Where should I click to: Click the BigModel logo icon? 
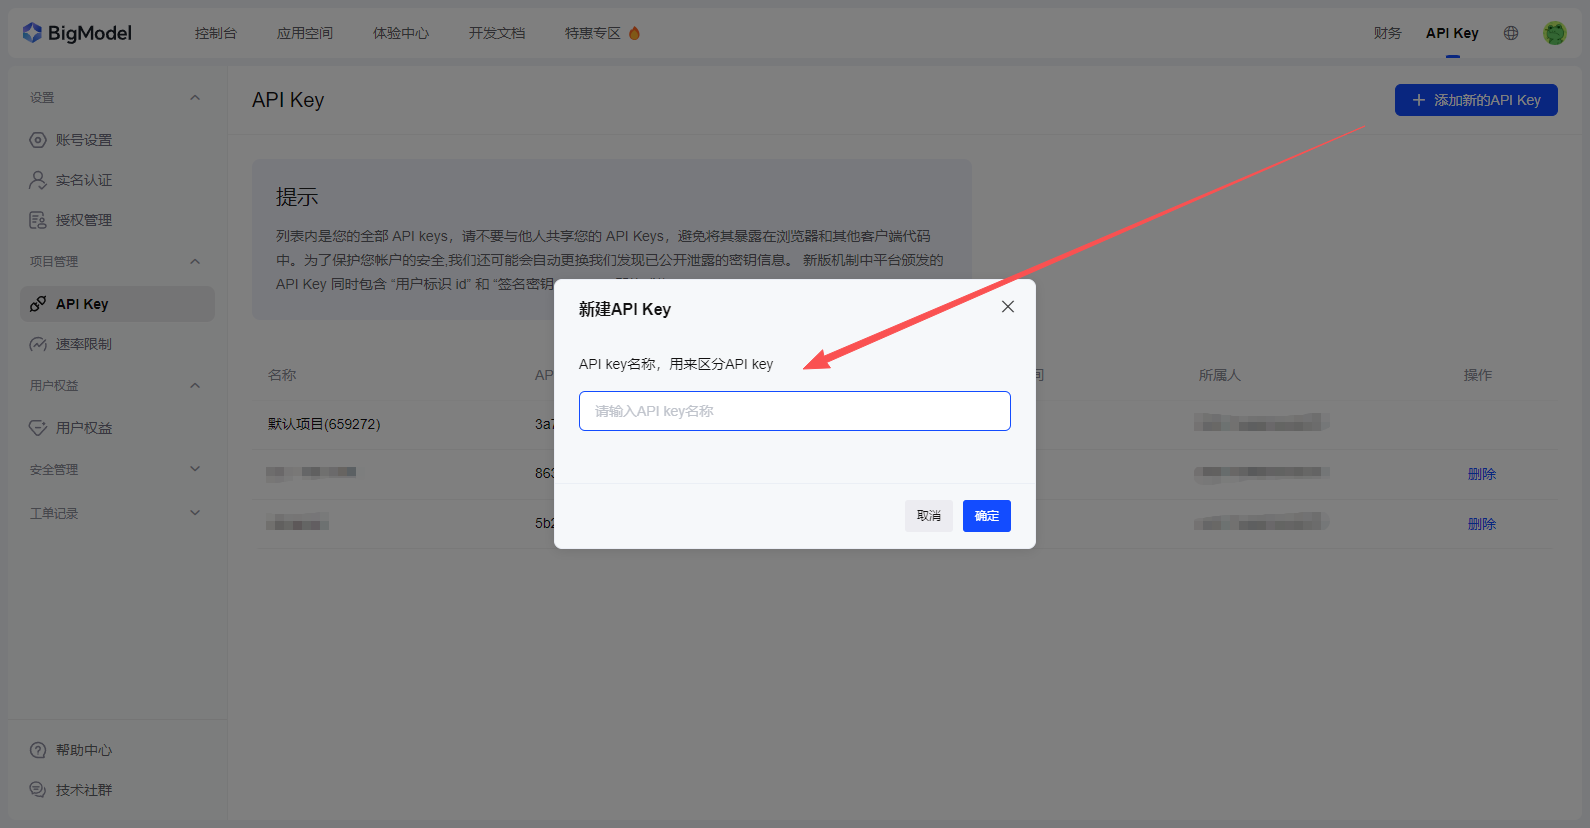32,33
